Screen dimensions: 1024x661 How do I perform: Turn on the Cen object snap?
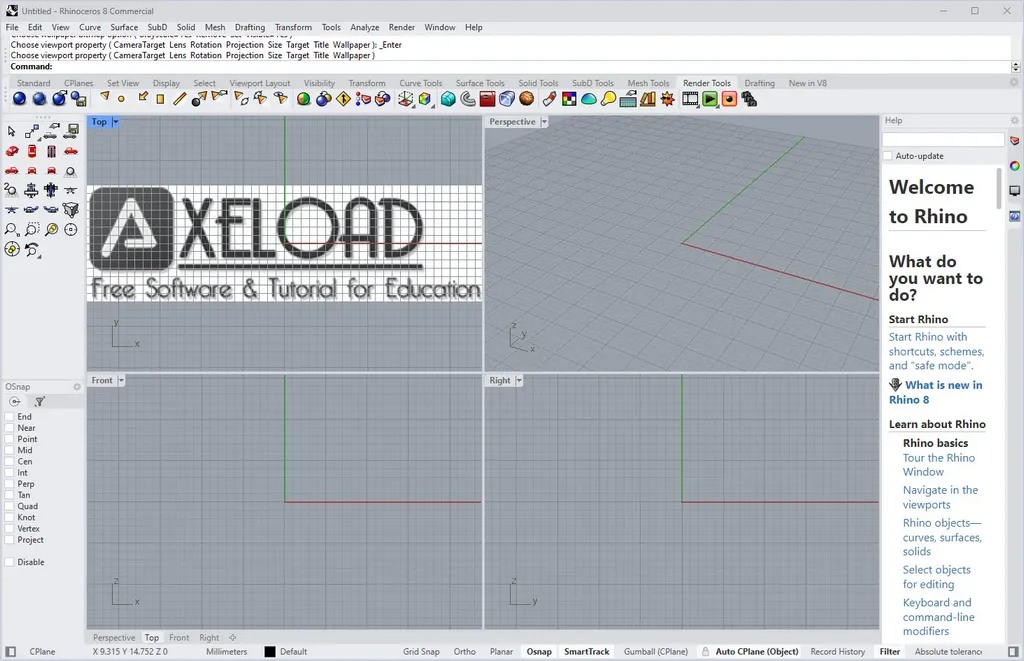[9, 461]
